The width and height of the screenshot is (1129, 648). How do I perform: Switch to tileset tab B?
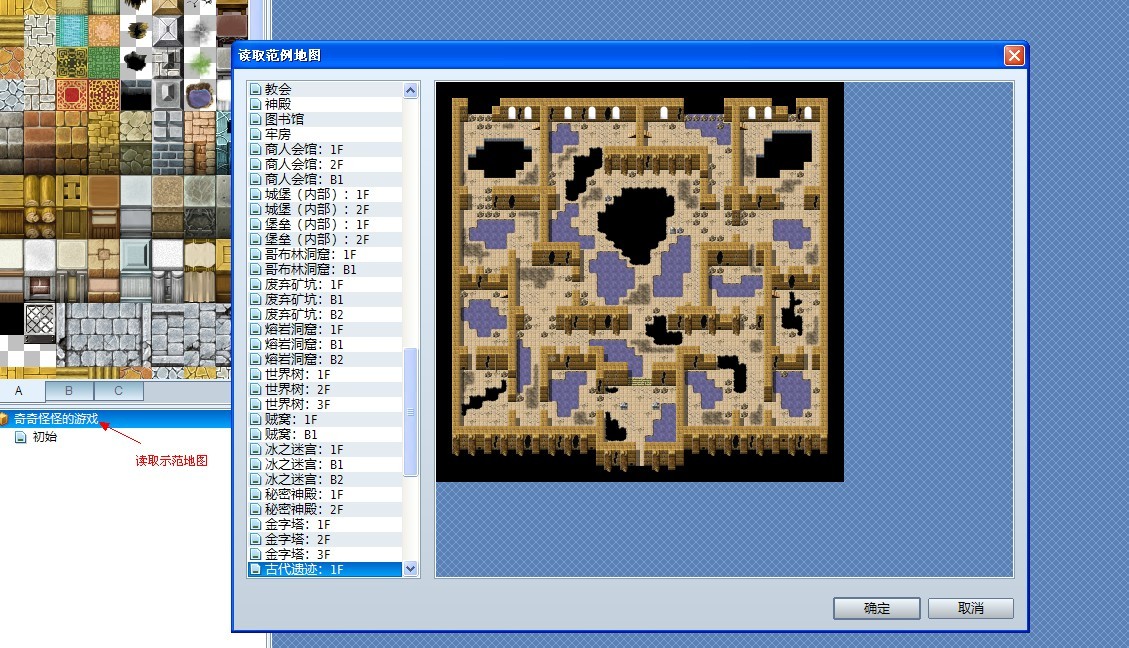coord(69,390)
